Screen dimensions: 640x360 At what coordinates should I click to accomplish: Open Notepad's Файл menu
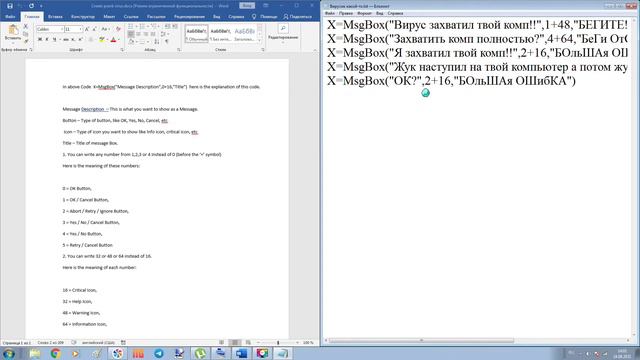[330, 13]
